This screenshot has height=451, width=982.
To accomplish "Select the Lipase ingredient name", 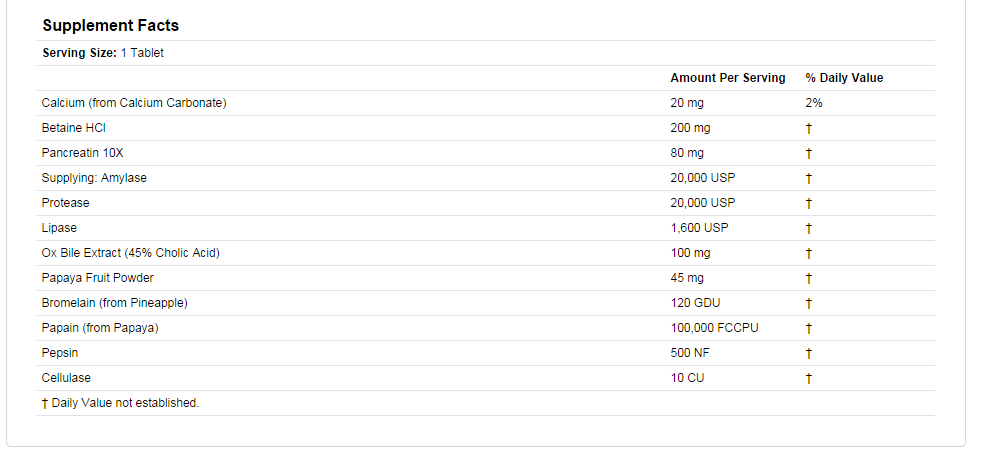I will point(59,228).
